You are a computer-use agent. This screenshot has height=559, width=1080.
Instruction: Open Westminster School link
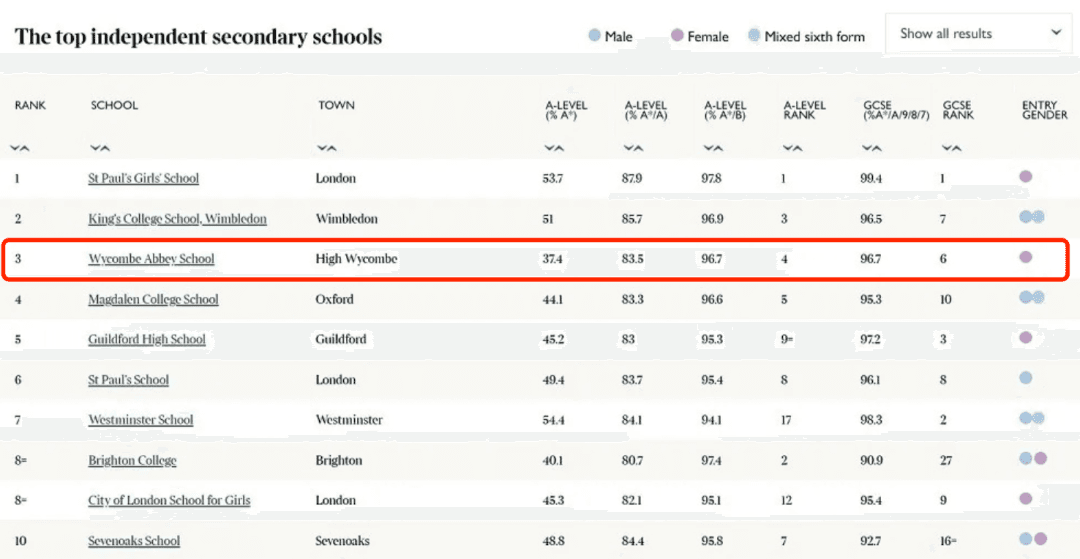(x=141, y=420)
